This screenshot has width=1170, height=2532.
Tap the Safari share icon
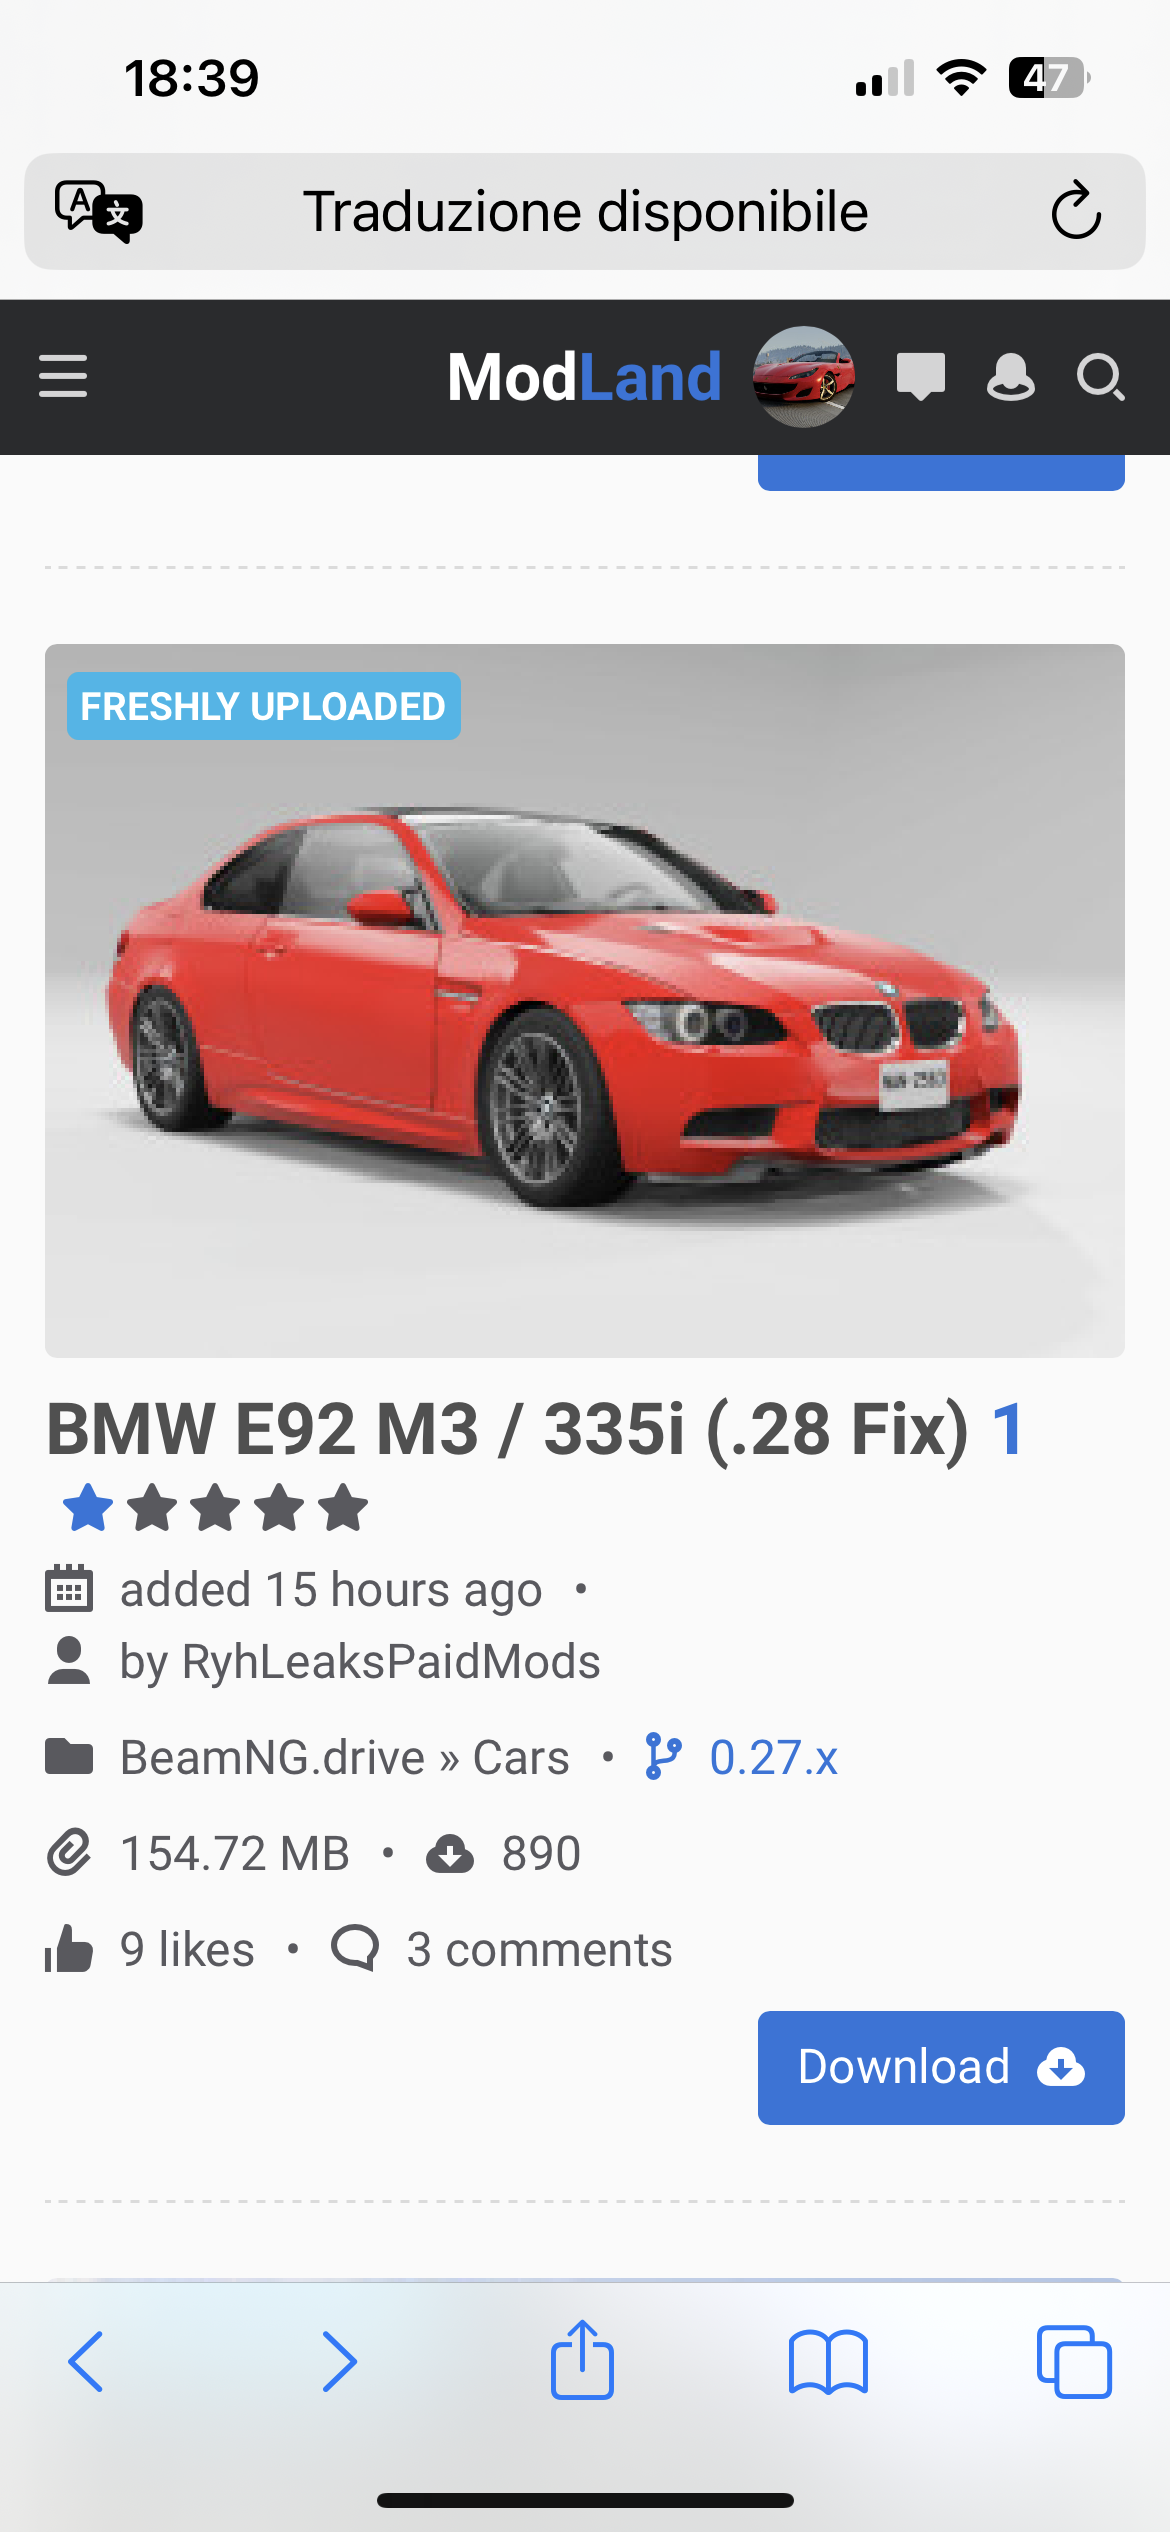pyautogui.click(x=582, y=2360)
